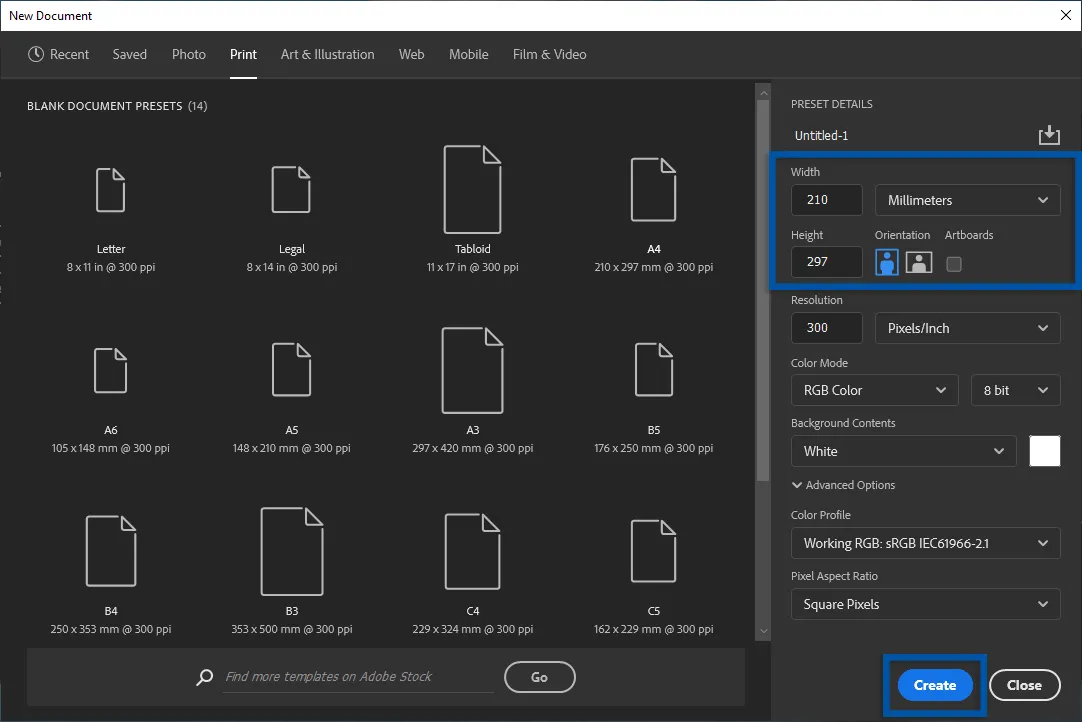Enable the Artboards checkbox
This screenshot has width=1082, height=722.
click(x=953, y=262)
